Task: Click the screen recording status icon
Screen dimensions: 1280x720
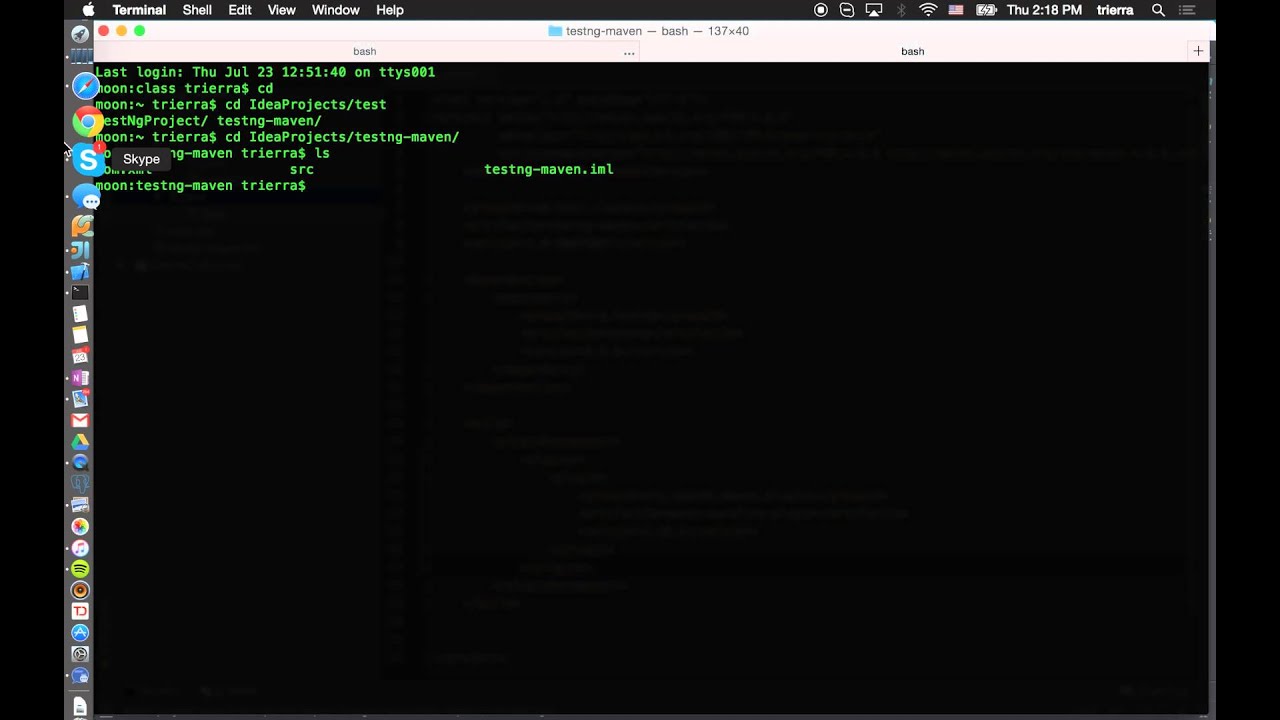Action: (x=821, y=10)
